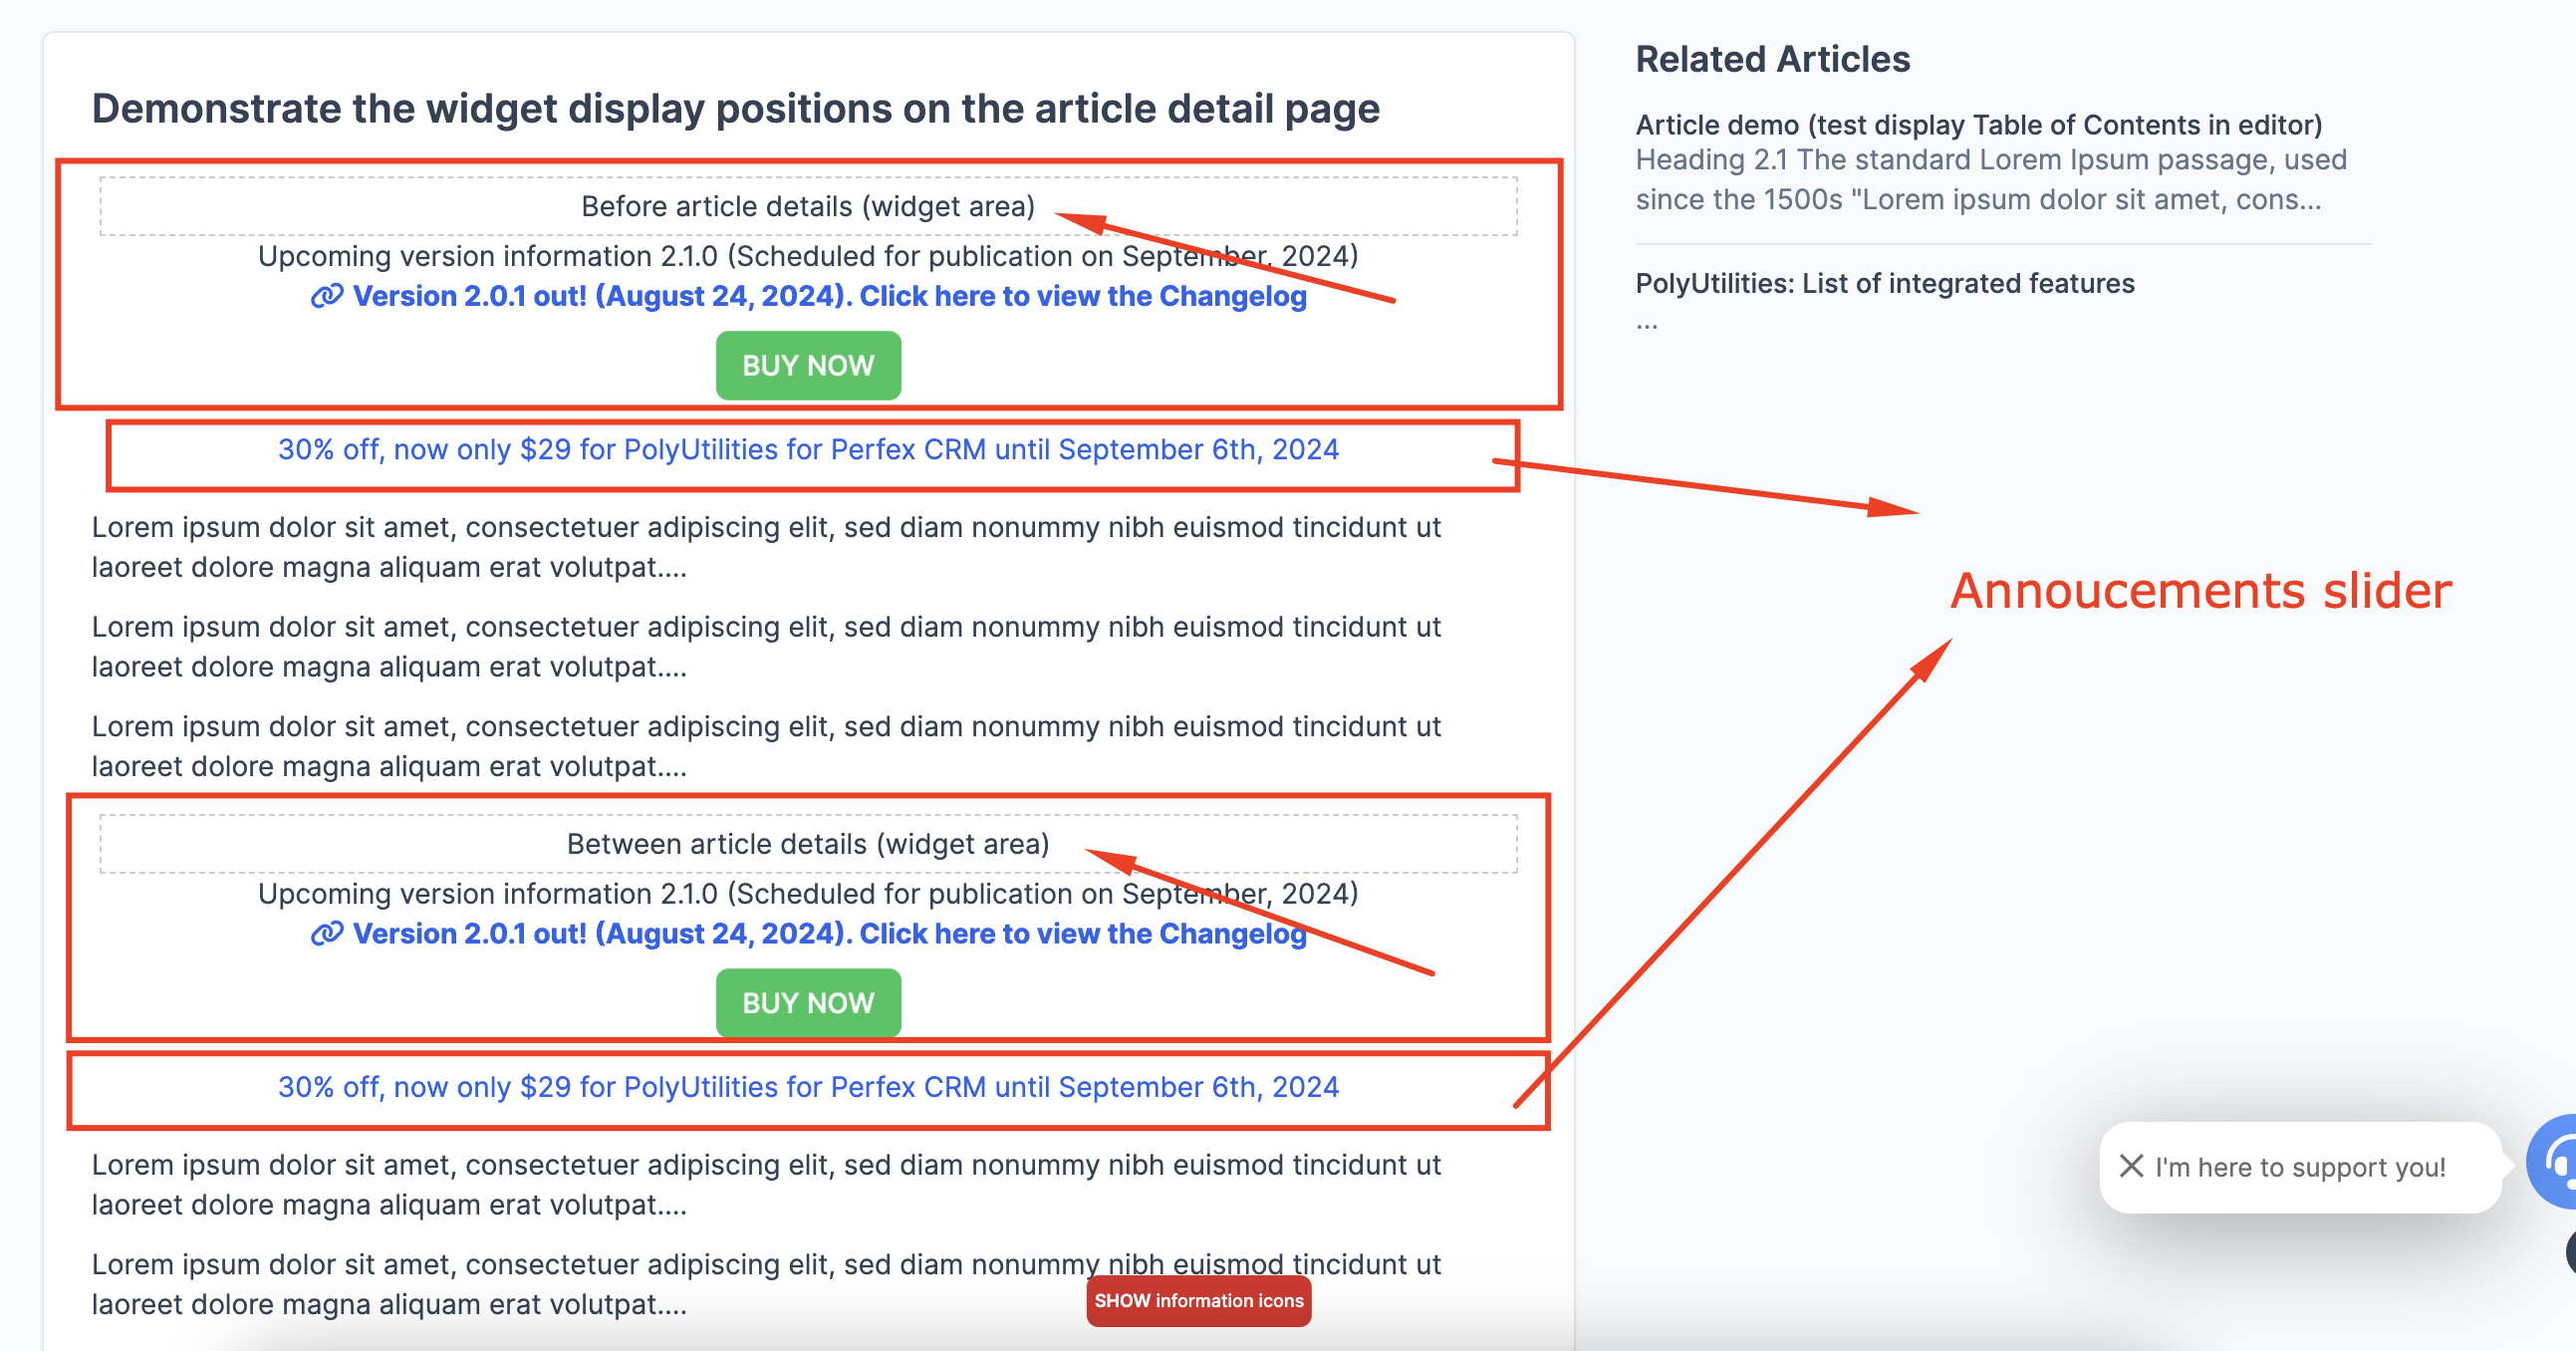
Task: Select the Related Articles heading
Action: [x=1771, y=58]
